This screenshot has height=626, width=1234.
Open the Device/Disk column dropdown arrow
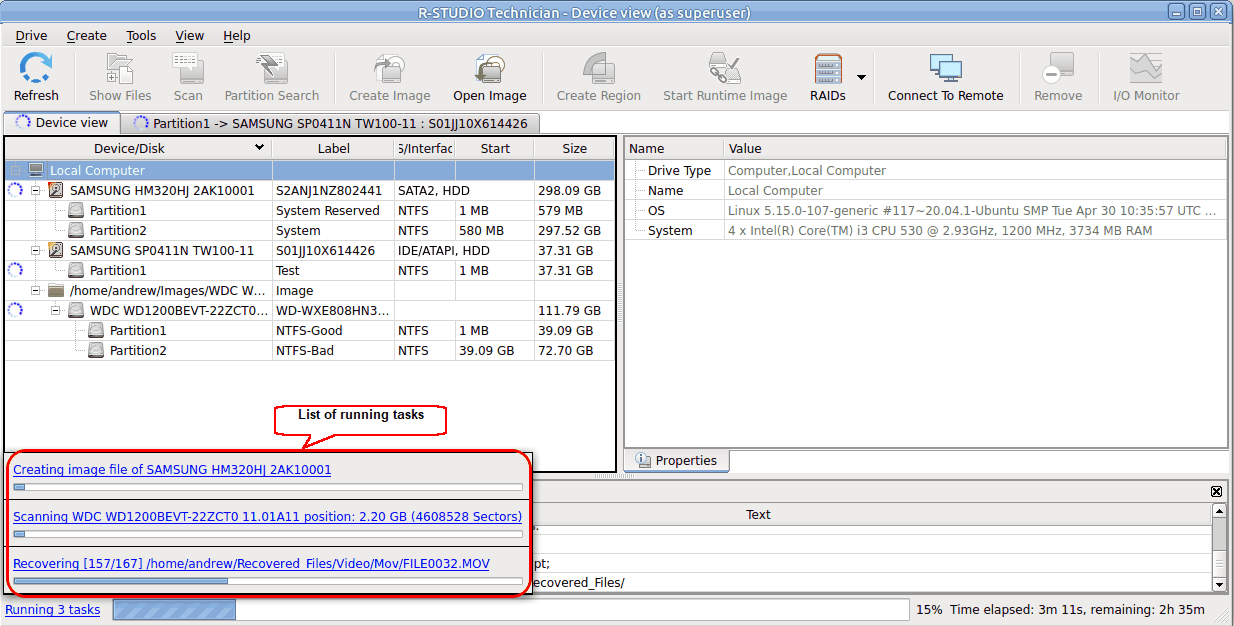tap(260, 147)
